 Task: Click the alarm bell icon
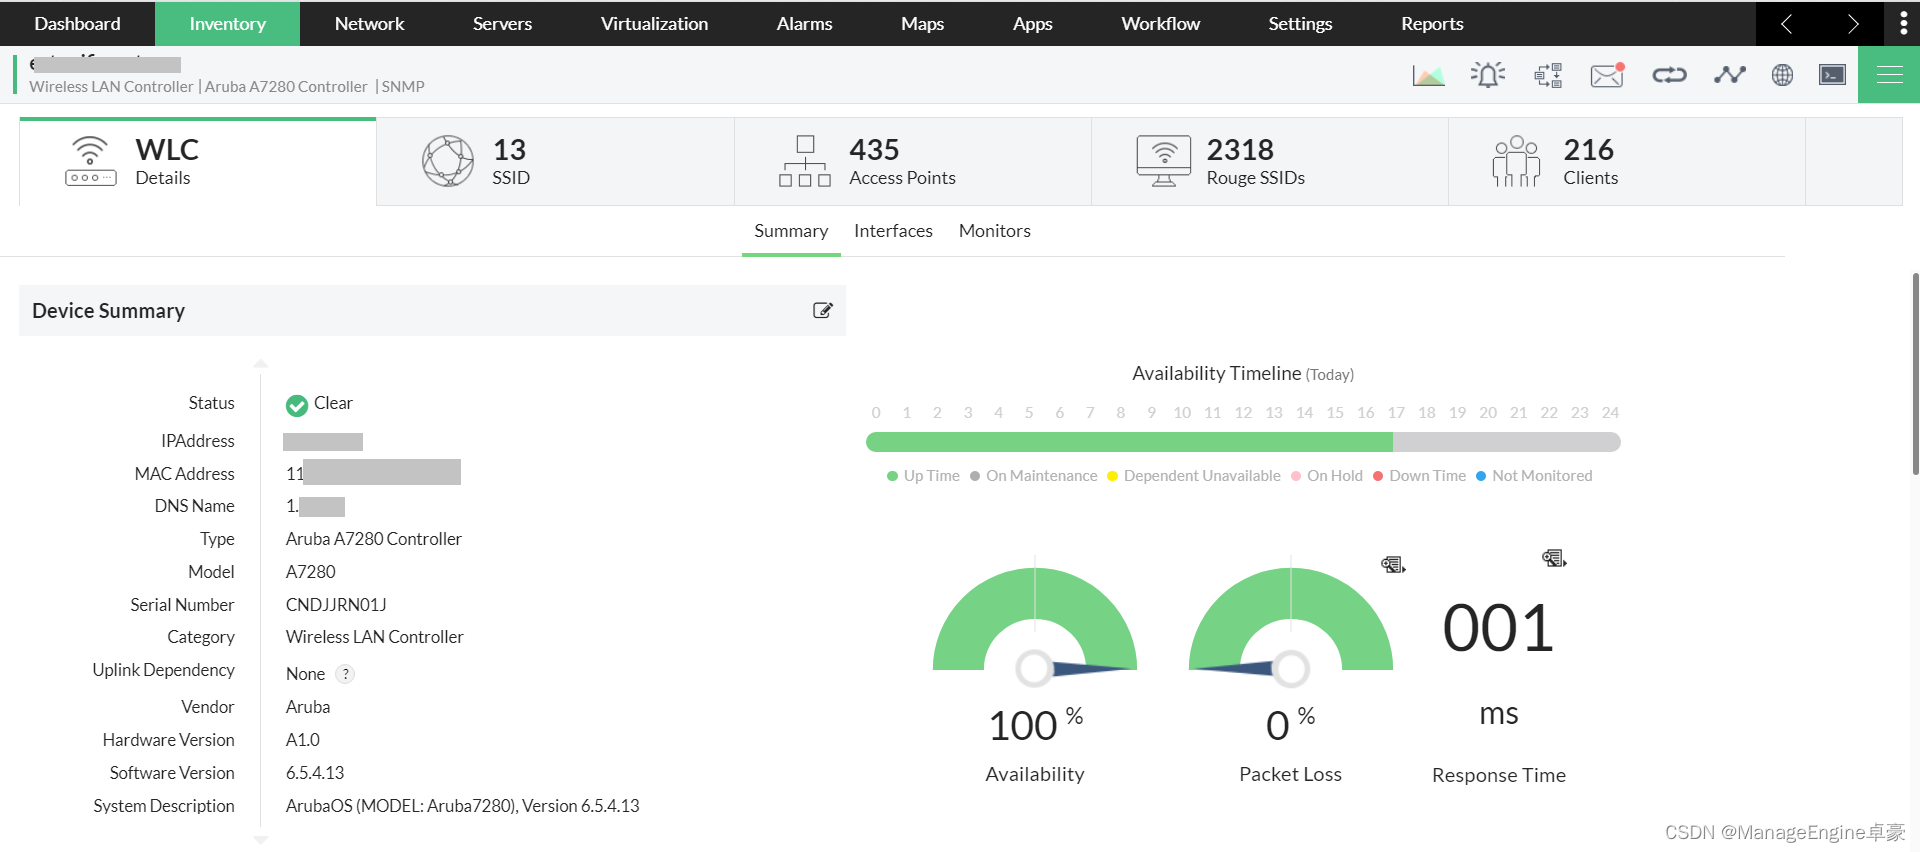pos(1488,75)
